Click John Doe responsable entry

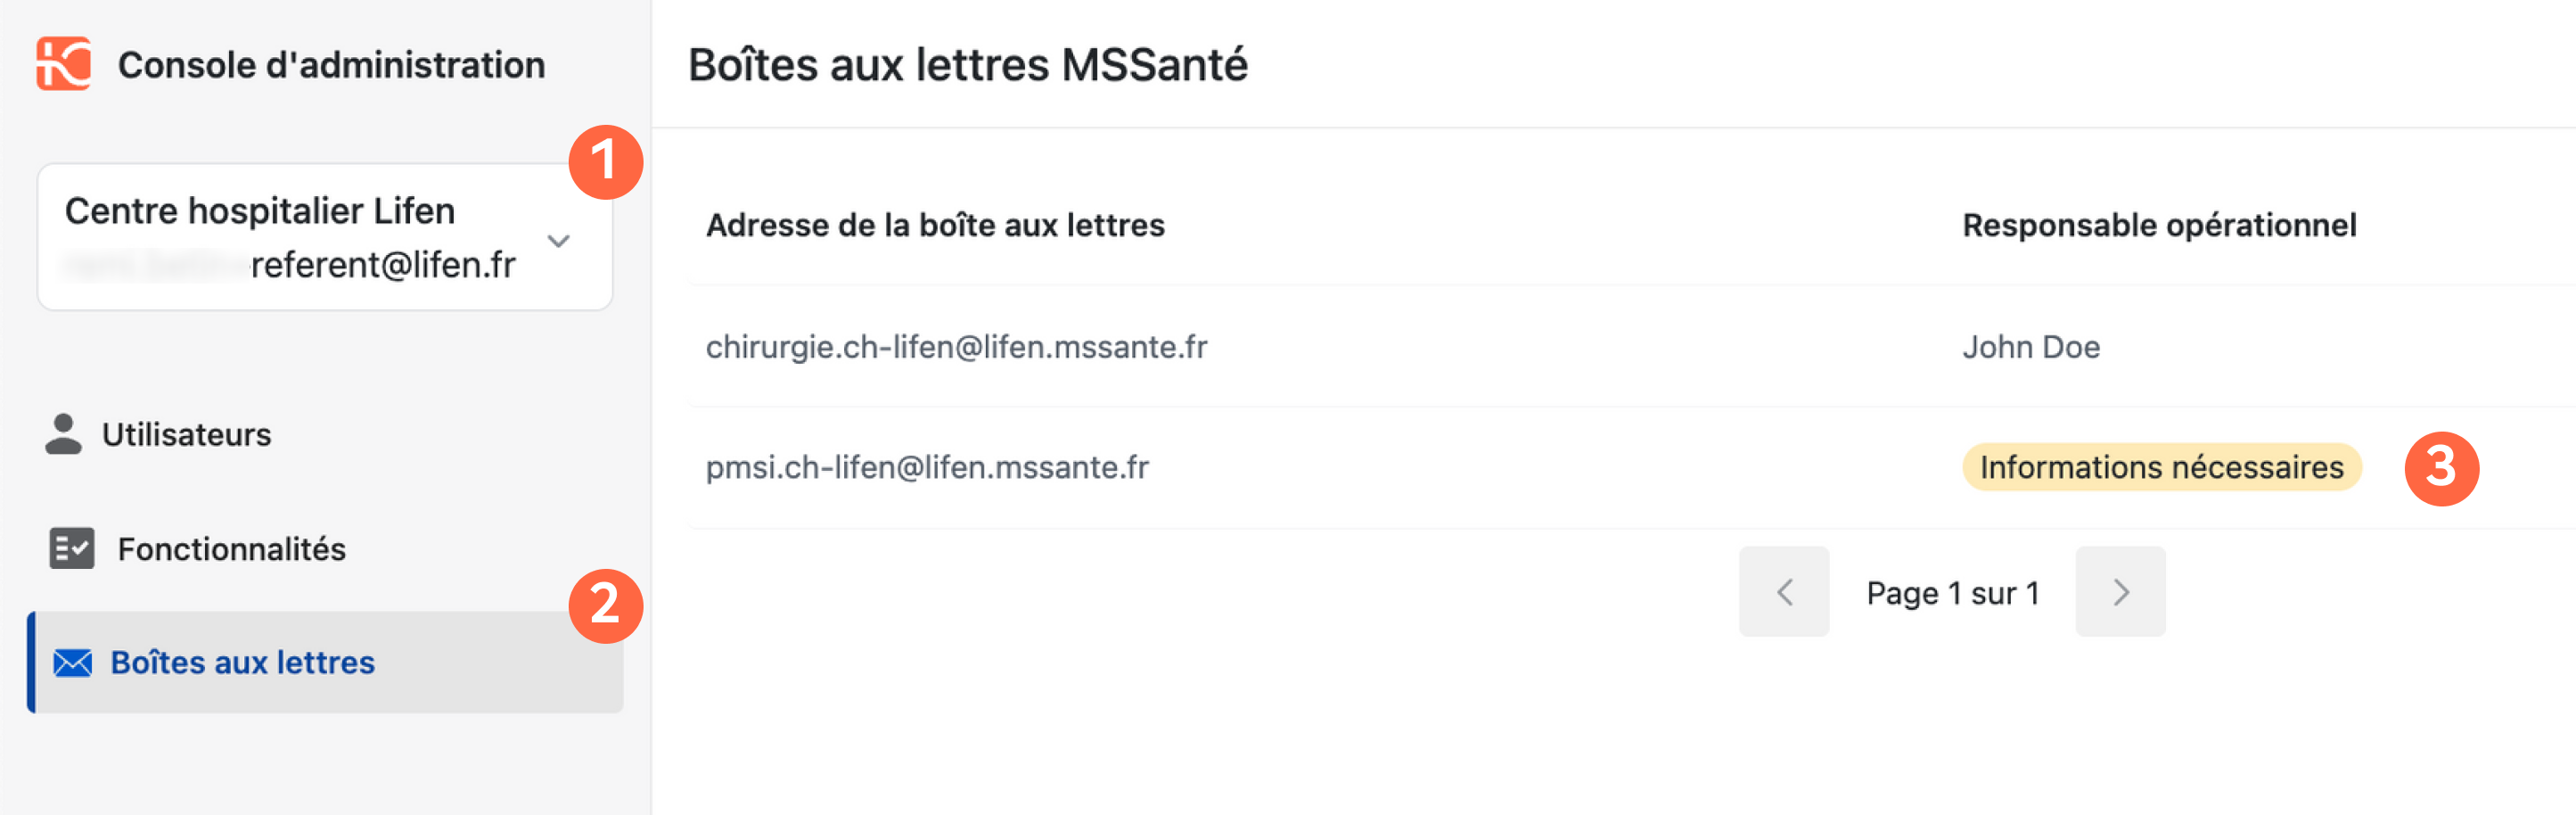pos(2030,347)
